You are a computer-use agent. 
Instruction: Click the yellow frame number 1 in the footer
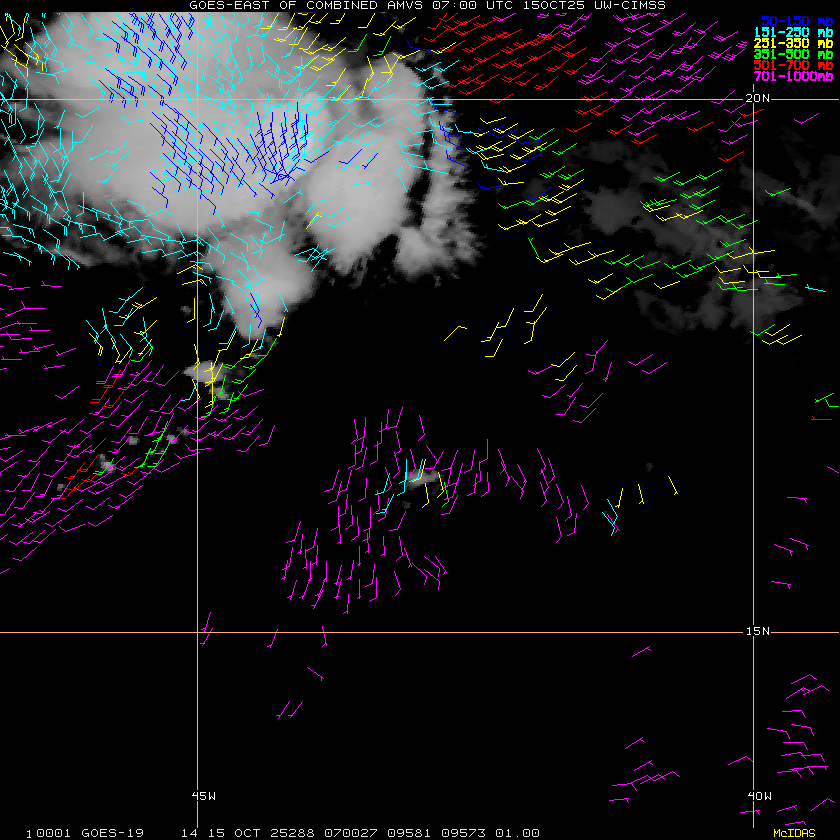pos(29,834)
